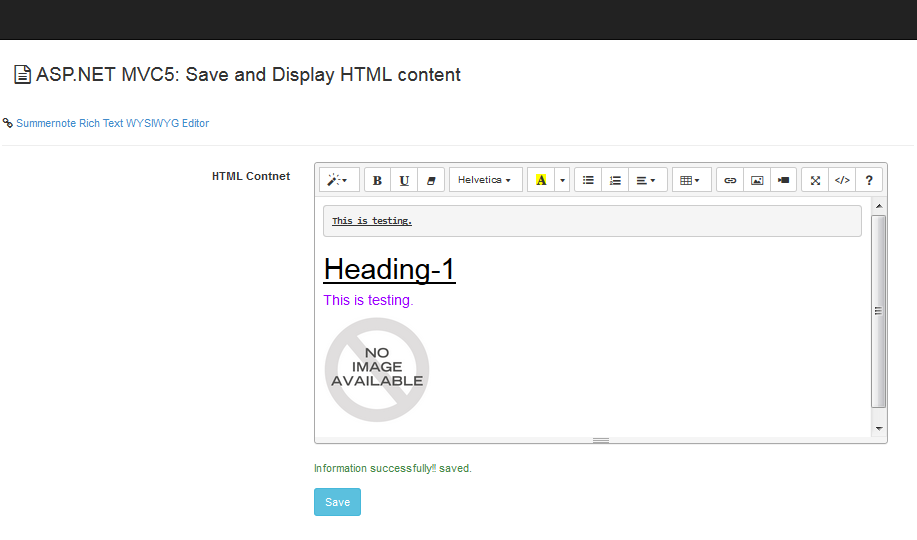917x540 pixels.
Task: Open the editor help dialog
Action: pyautogui.click(x=869, y=180)
